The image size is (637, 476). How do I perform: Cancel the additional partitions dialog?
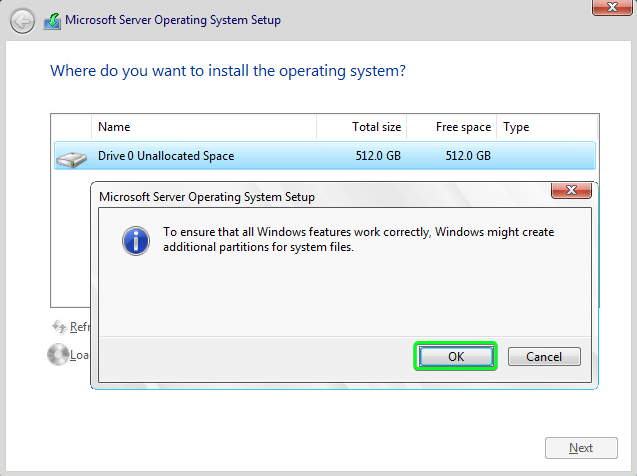(544, 356)
